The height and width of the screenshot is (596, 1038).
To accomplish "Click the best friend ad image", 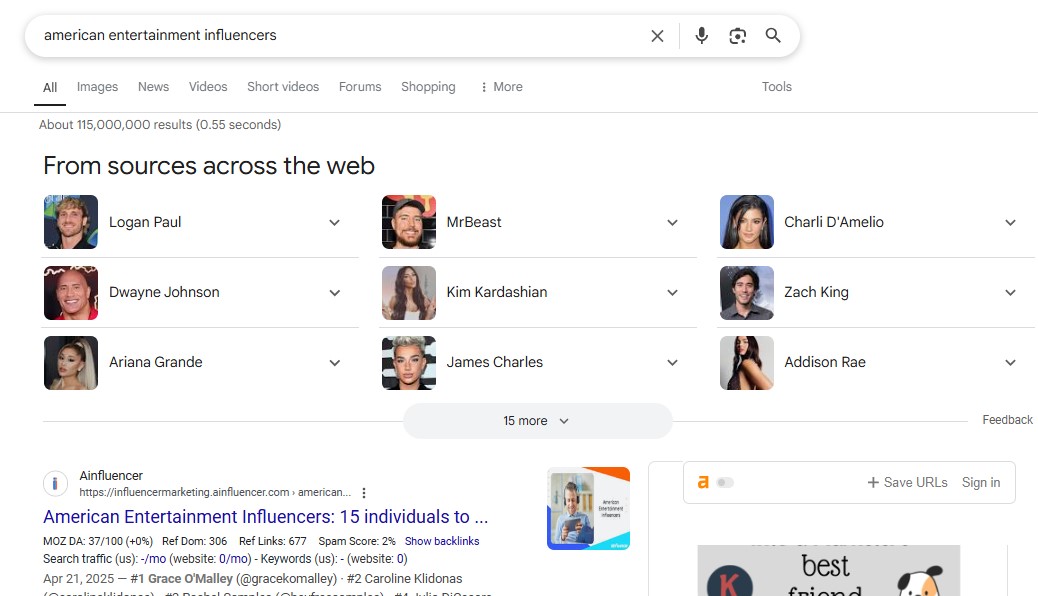I will 829,570.
